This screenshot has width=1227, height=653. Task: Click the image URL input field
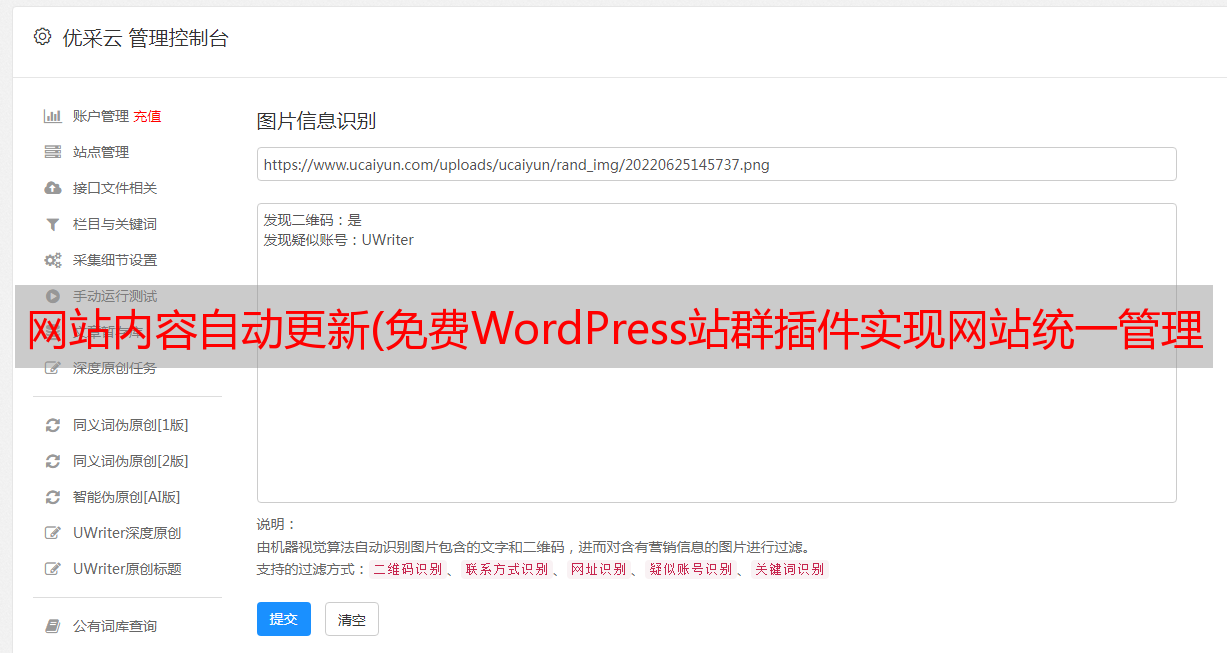pos(716,164)
